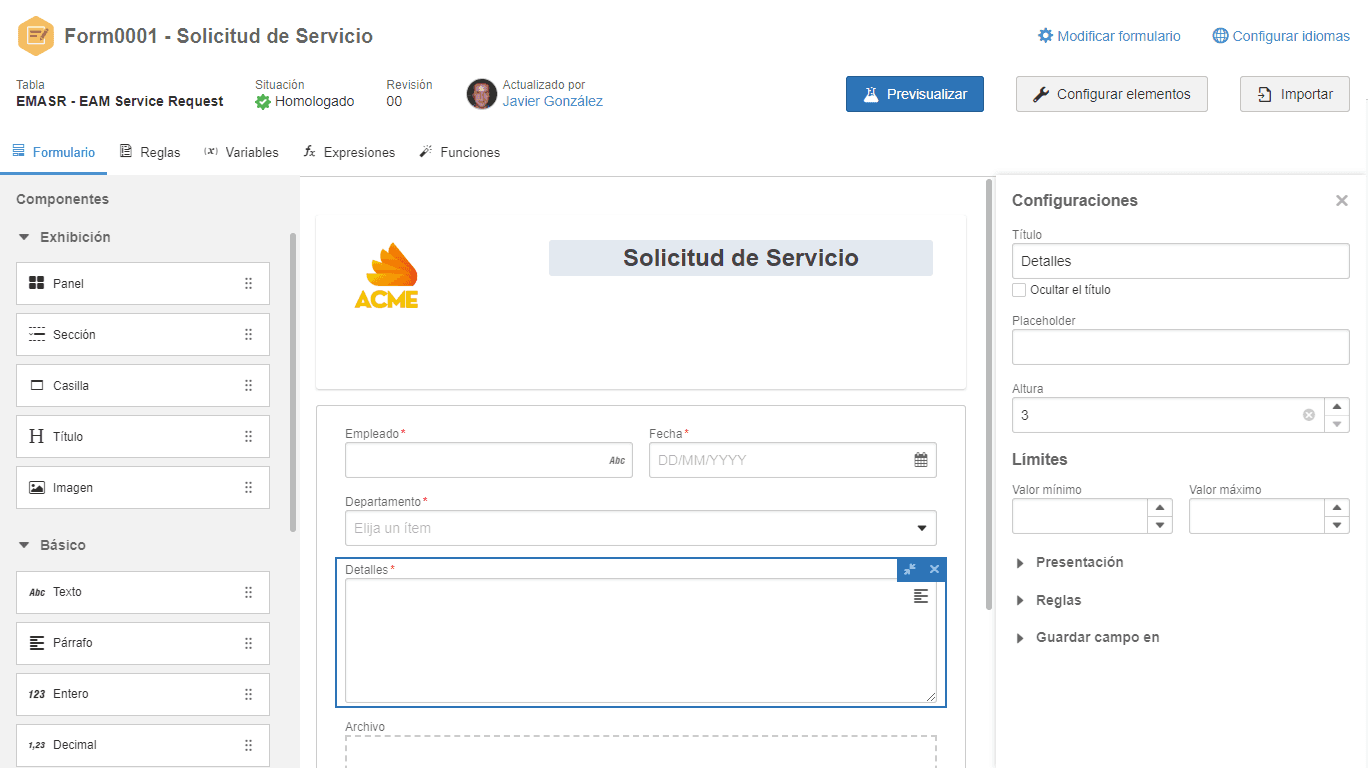Click the ACME logo image
The height and width of the screenshot is (768, 1368).
(x=387, y=275)
